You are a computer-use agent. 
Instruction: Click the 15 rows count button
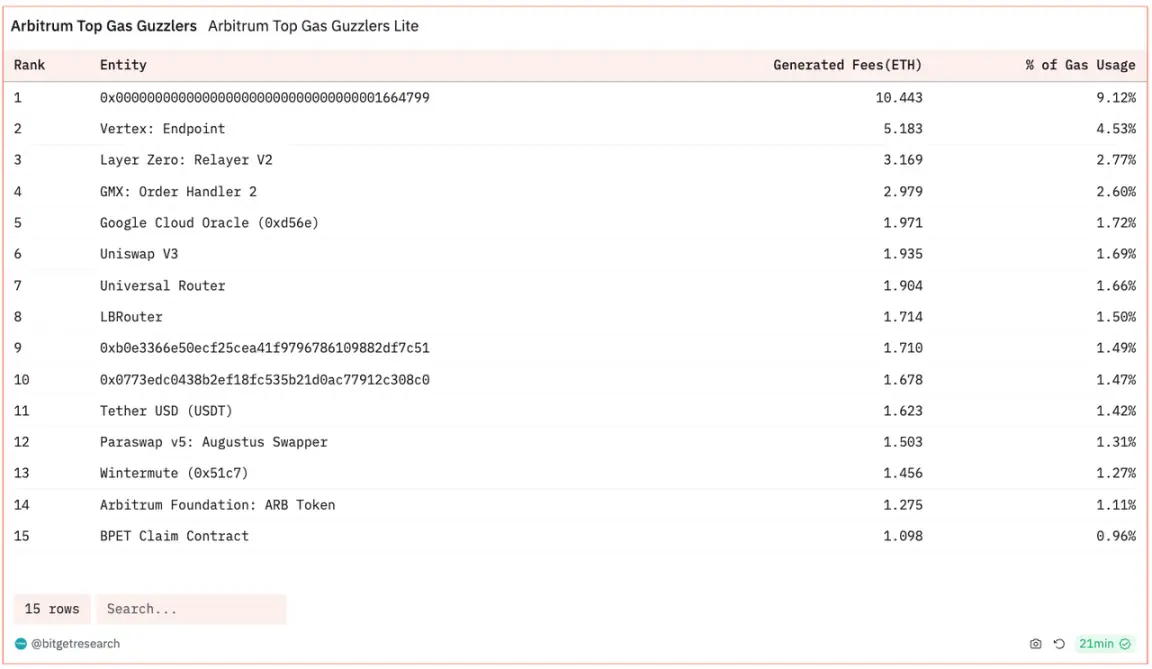pyautogui.click(x=51, y=609)
